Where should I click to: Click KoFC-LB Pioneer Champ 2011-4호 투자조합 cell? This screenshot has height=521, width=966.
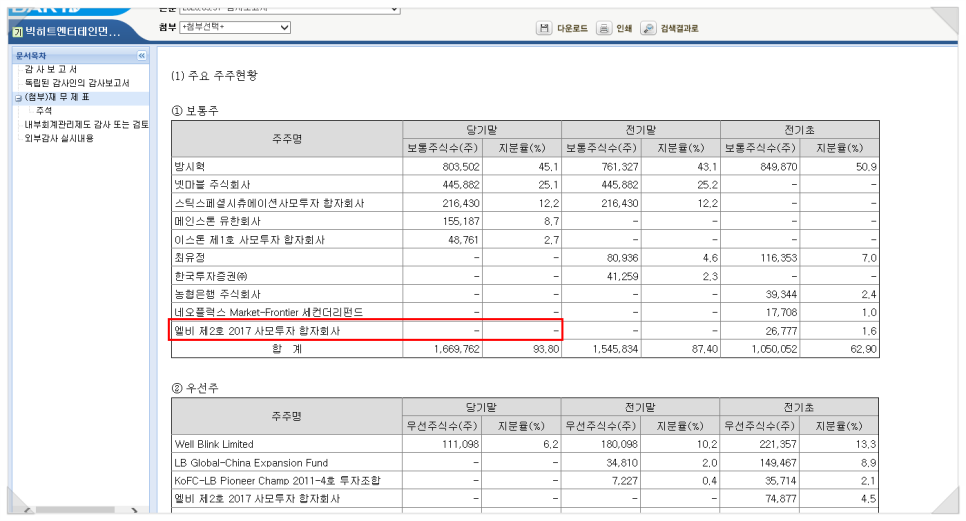pos(287,480)
